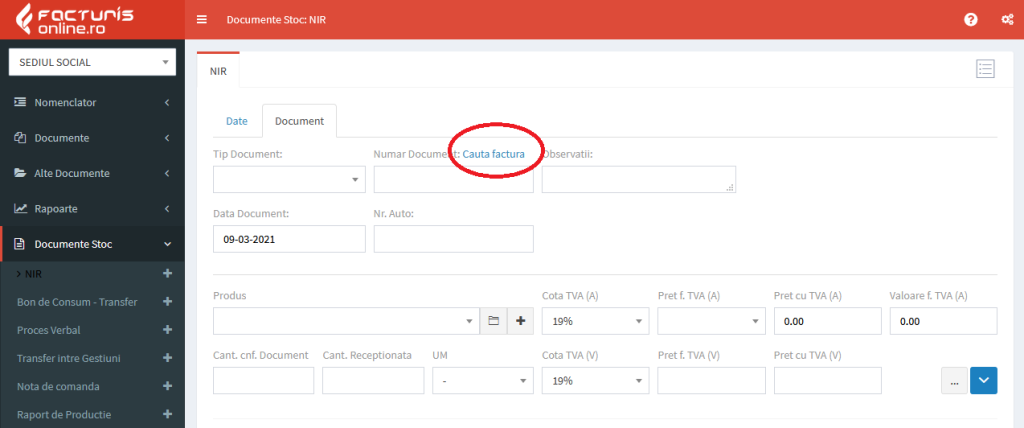The image size is (1024, 428).
Task: Click the Valoare f. TVA (A) field
Action: (944, 321)
